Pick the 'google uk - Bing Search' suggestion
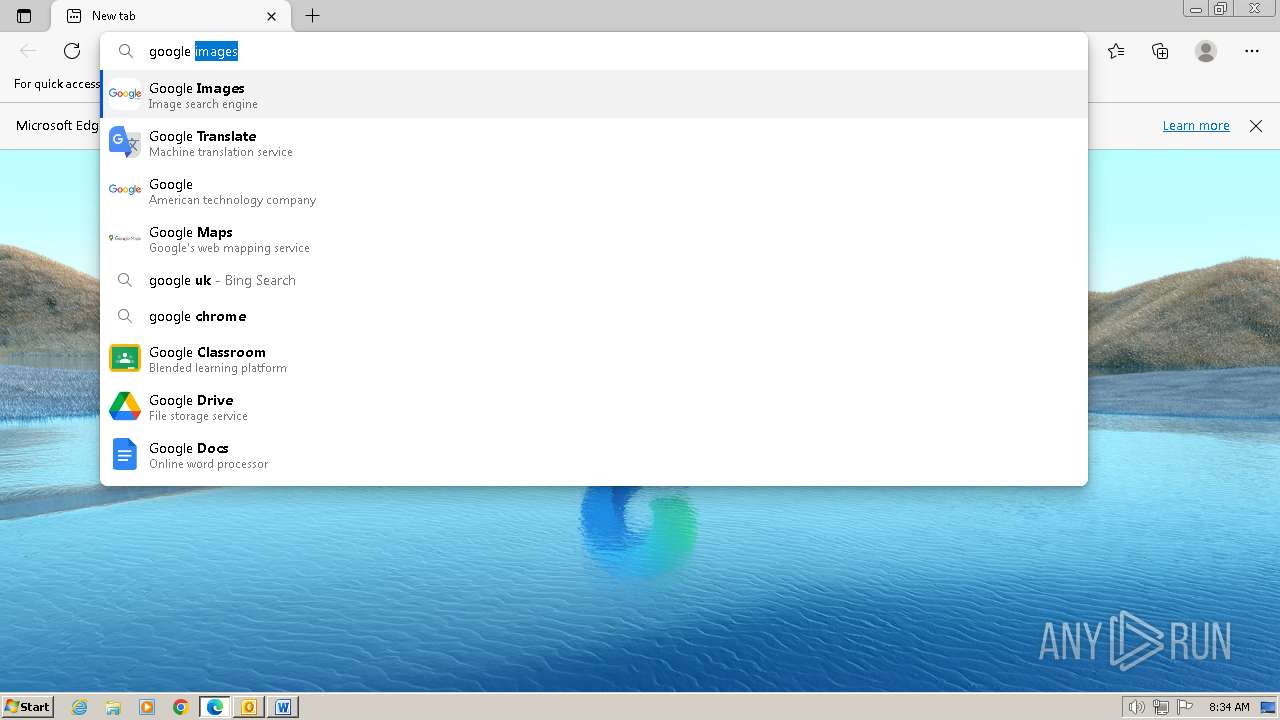 point(594,280)
